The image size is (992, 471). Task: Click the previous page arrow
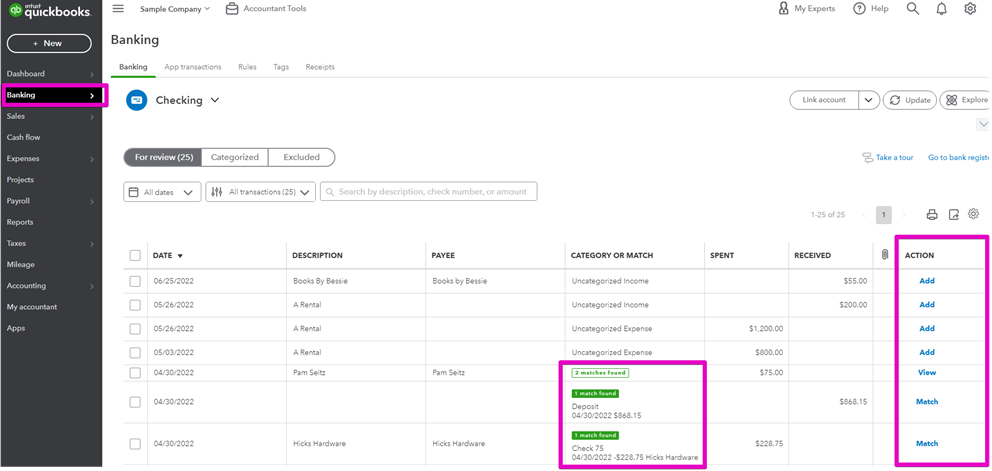tap(864, 215)
